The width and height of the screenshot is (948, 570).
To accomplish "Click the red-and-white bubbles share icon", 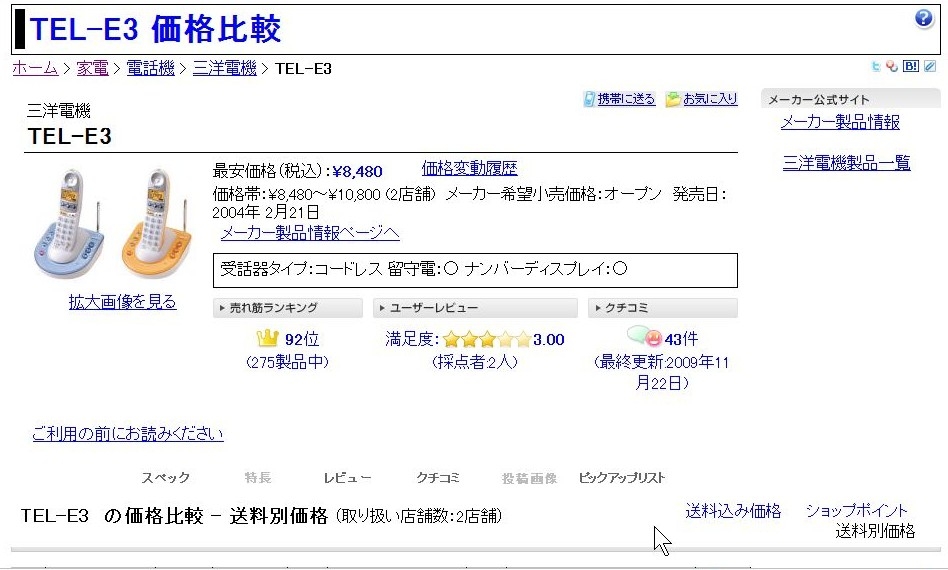I will [892, 66].
